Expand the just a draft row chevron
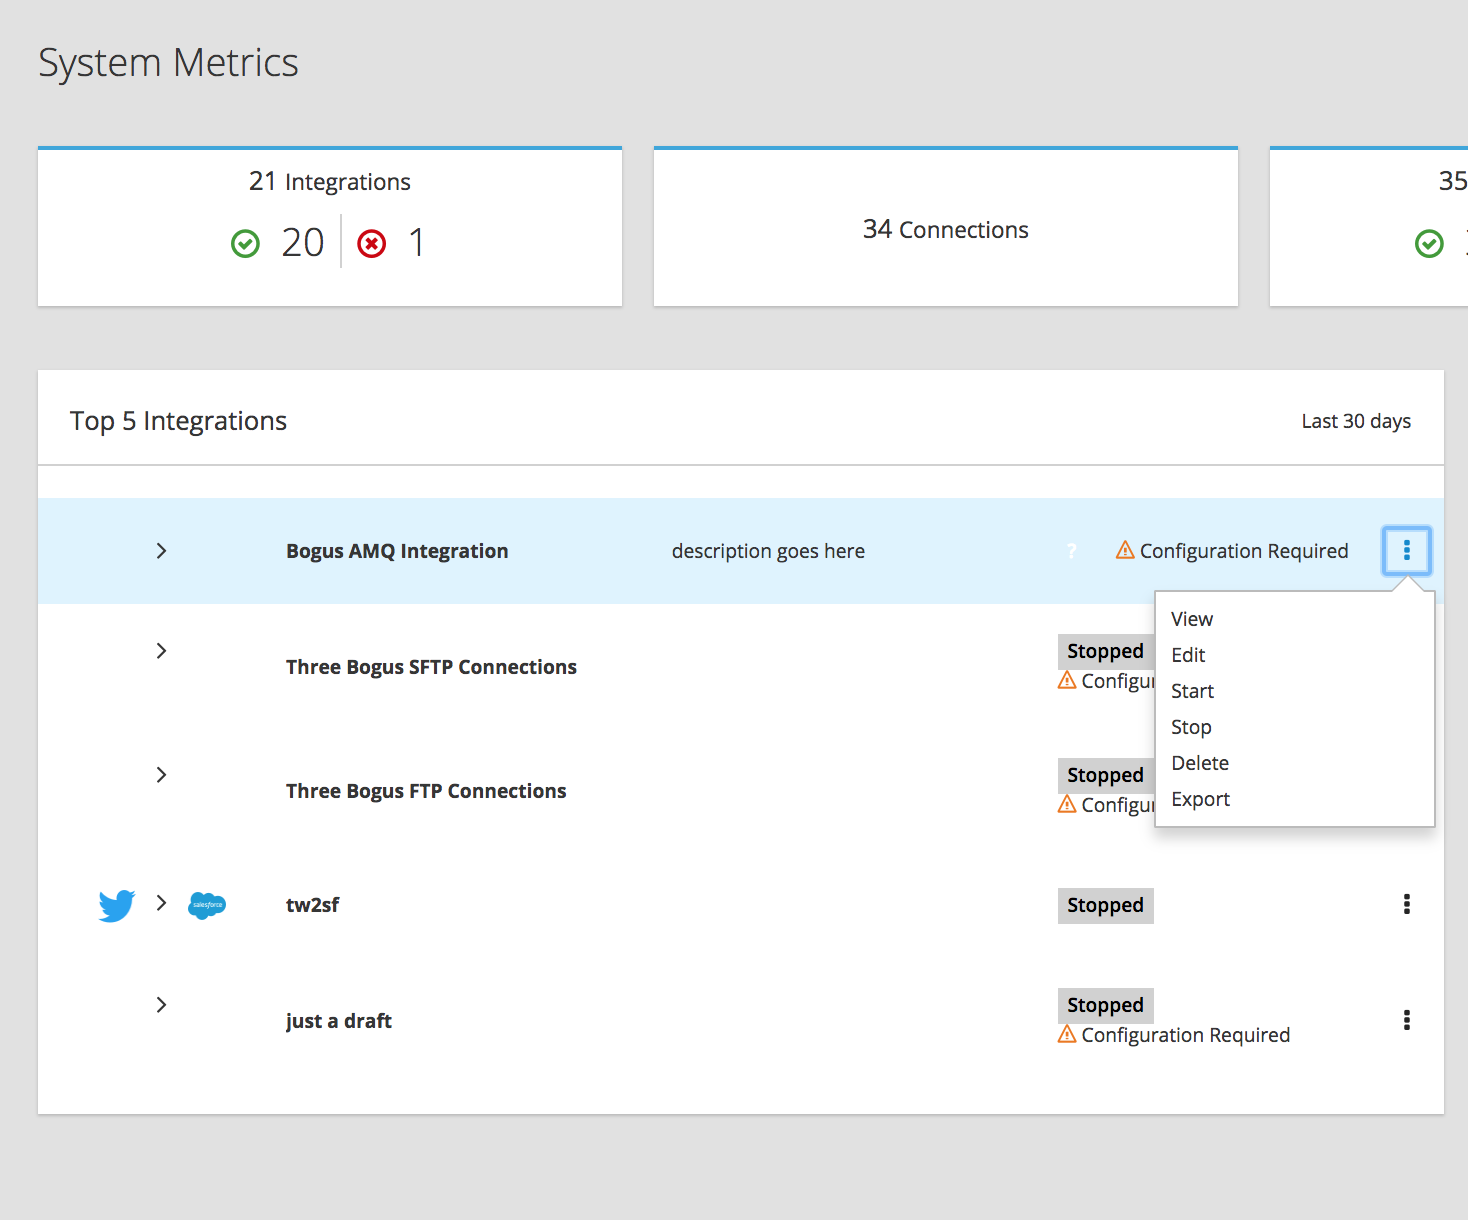Image resolution: width=1468 pixels, height=1220 pixels. pyautogui.click(x=161, y=1005)
